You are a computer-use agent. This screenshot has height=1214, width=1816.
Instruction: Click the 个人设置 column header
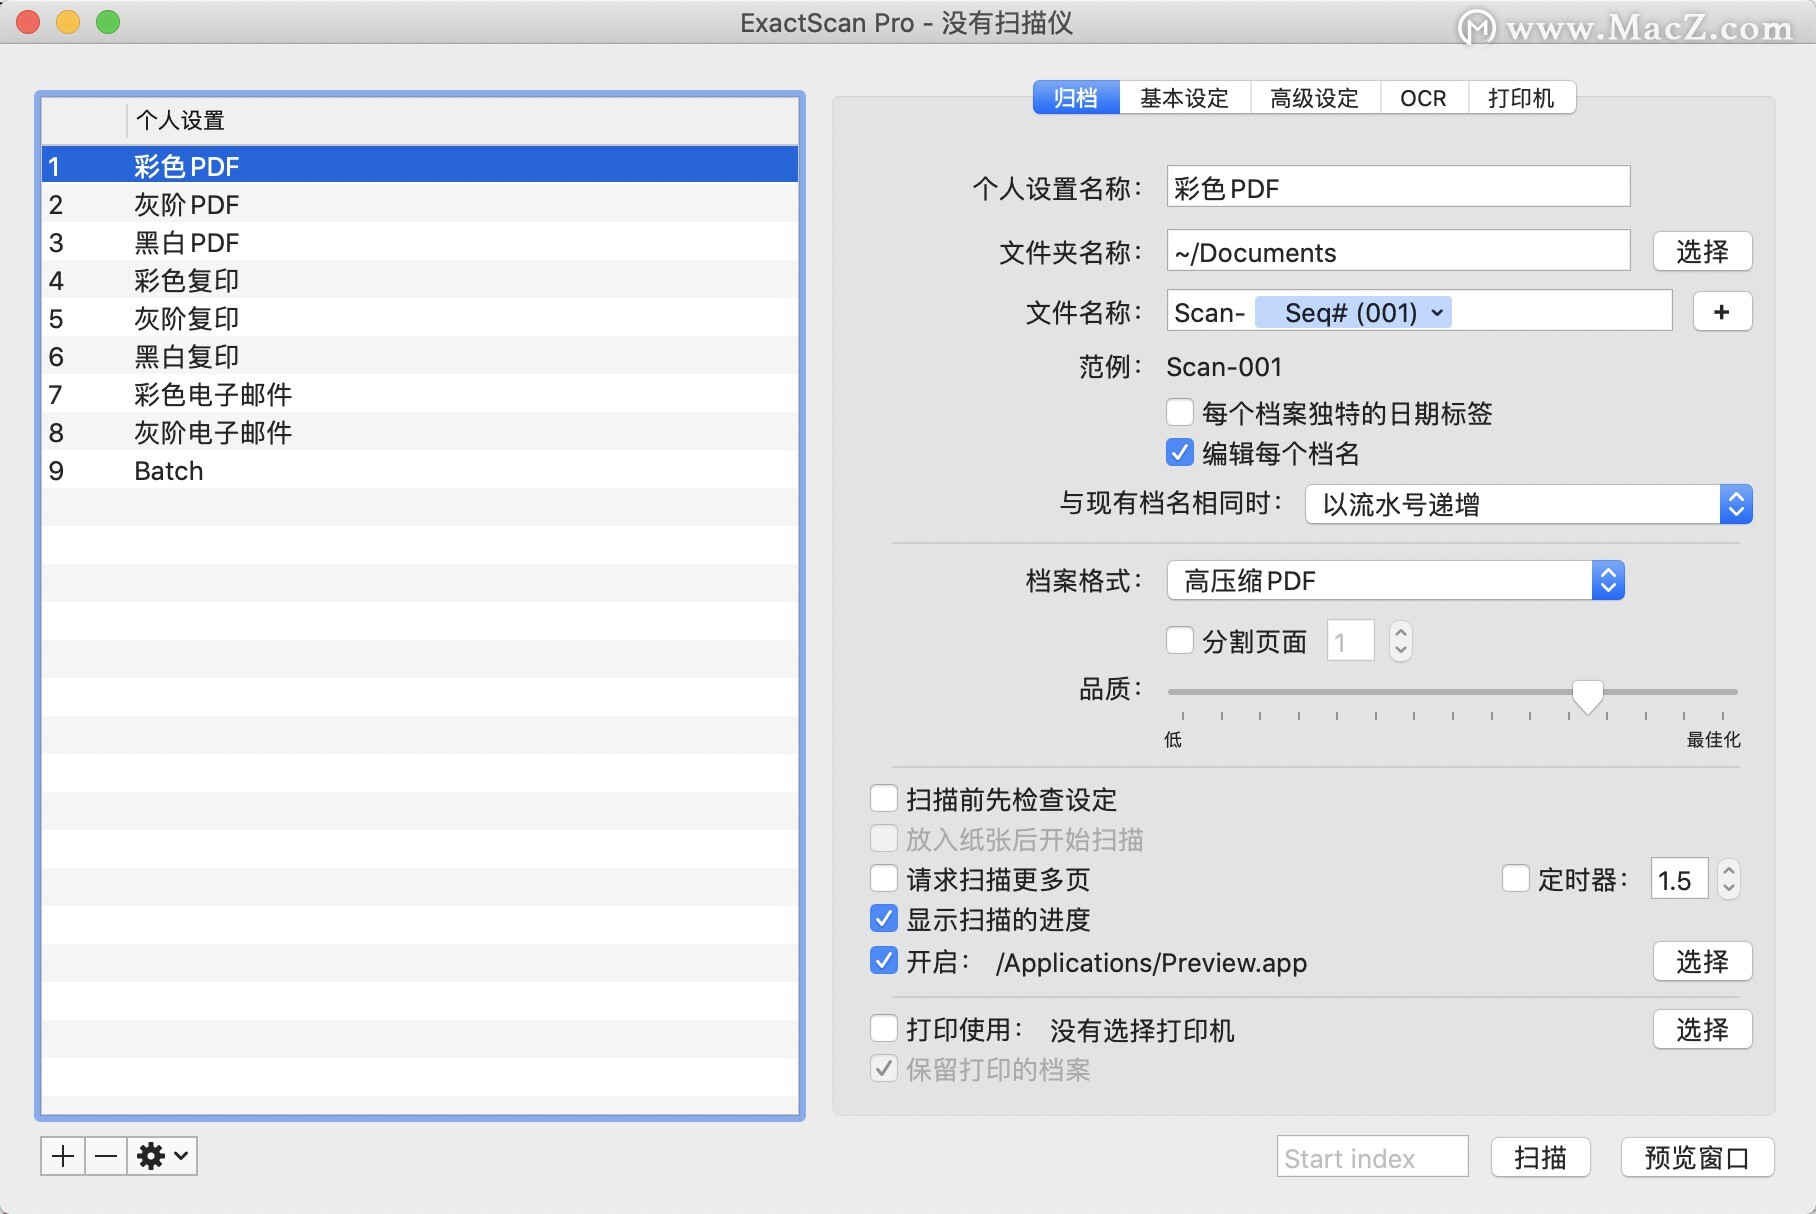(x=462, y=120)
